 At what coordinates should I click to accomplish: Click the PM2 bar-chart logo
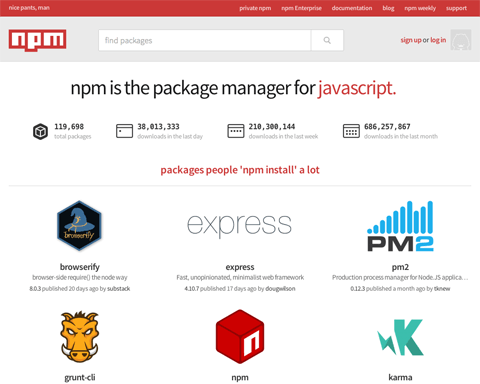click(x=400, y=226)
